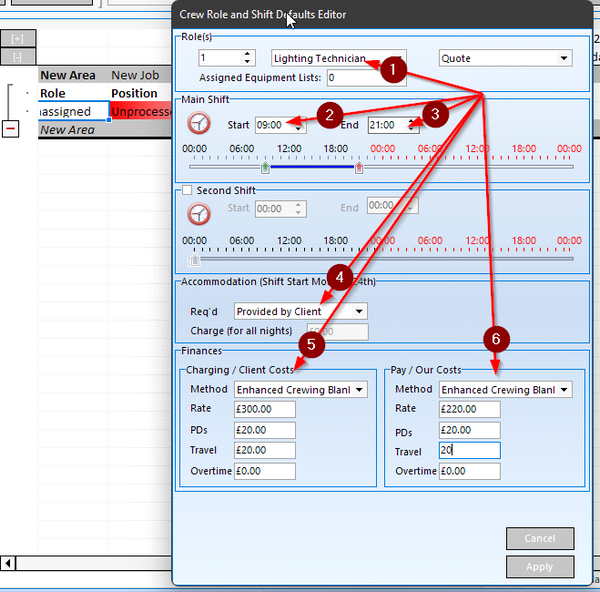Open the Lighting Technician role dropdown
Image resolution: width=600 pixels, height=592 pixels.
tap(398, 58)
